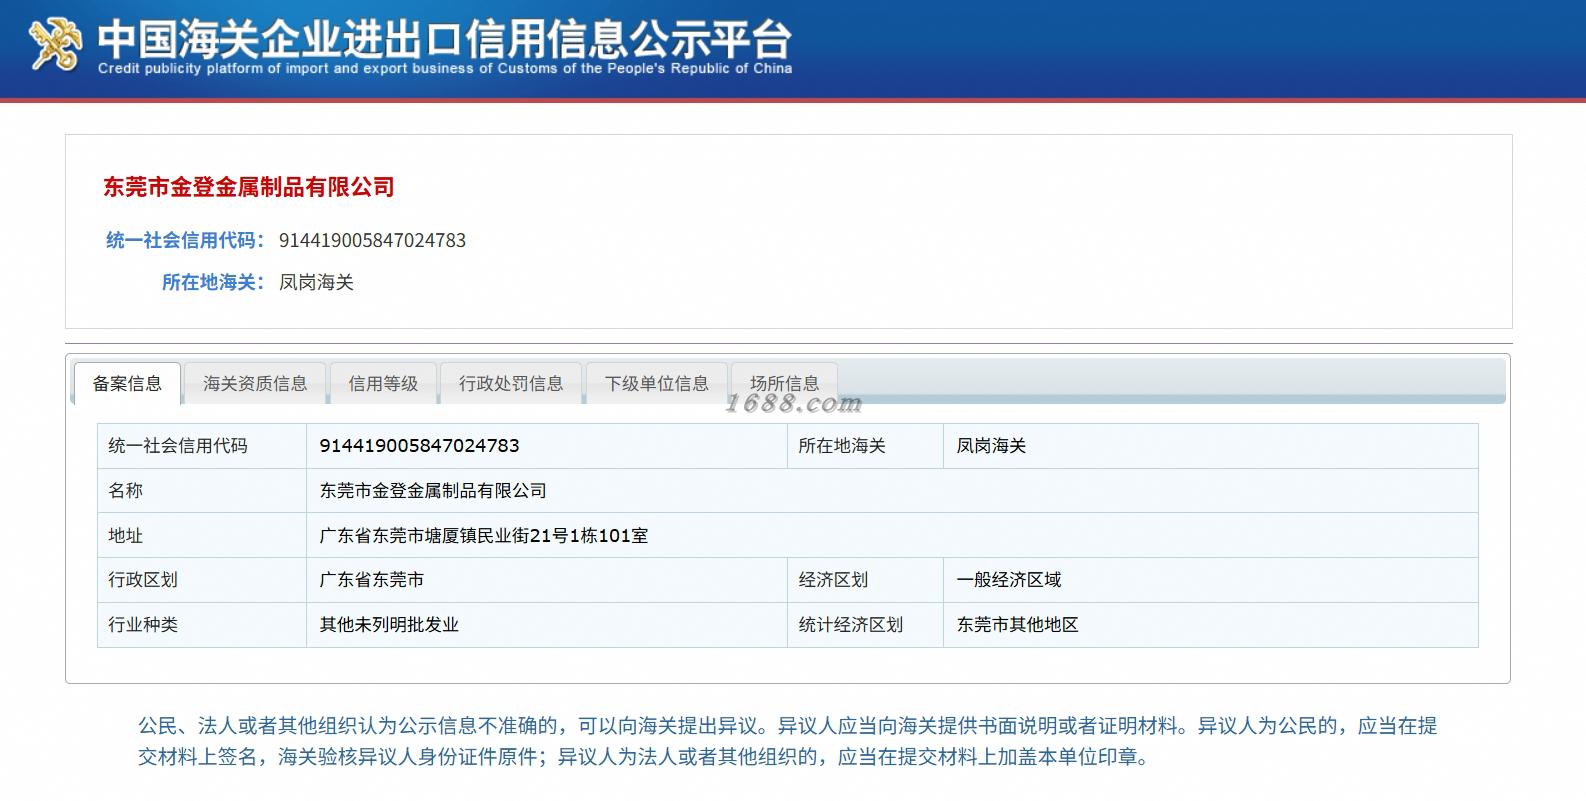
Task: Click the 其他未列明批发业 cell
Action: coord(547,625)
